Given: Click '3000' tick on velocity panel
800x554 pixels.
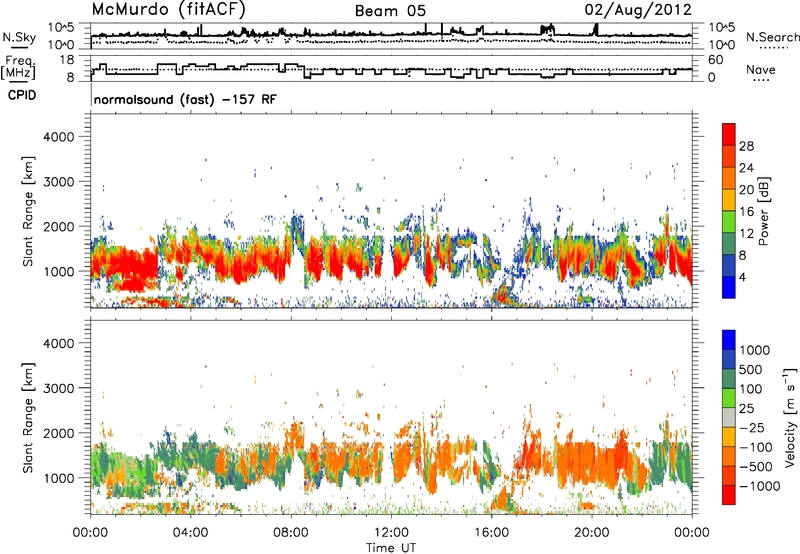Looking at the screenshot, I should 58,388.
